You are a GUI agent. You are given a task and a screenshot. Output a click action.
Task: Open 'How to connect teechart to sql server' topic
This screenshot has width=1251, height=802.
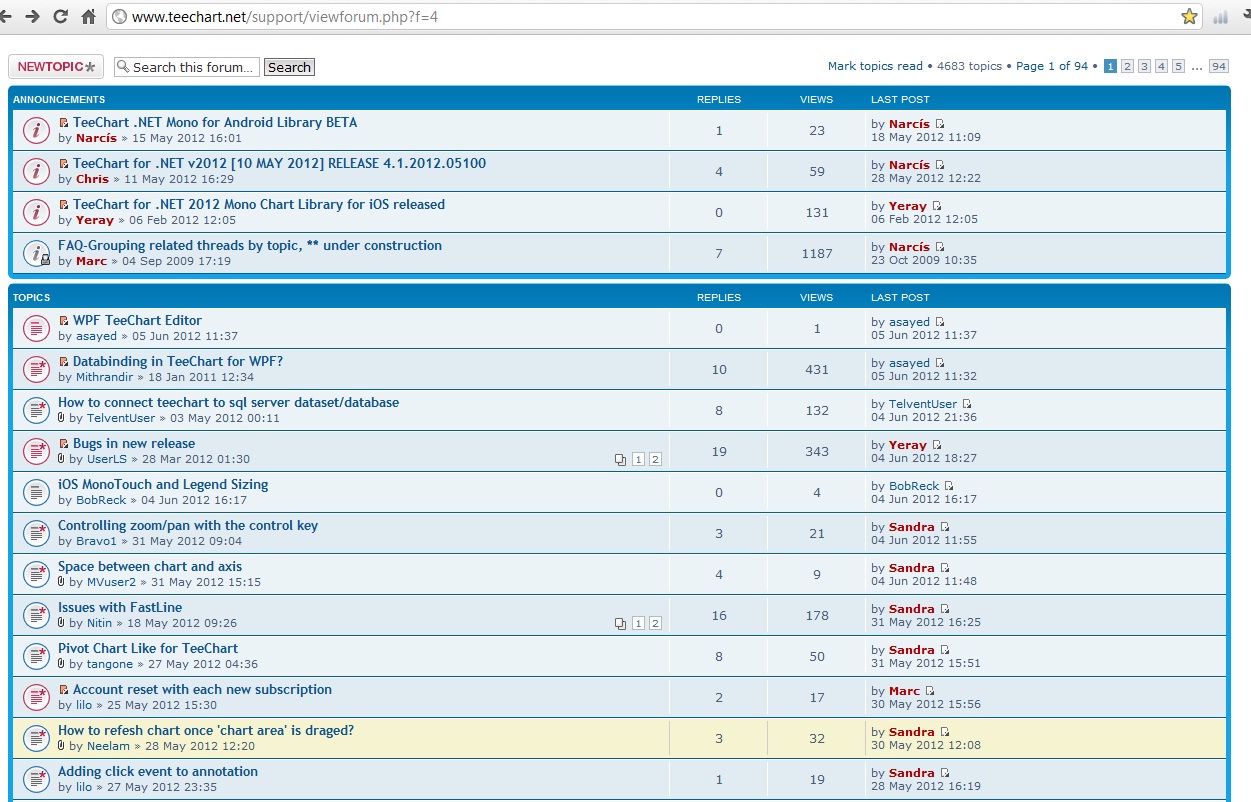pyautogui.click(x=228, y=402)
